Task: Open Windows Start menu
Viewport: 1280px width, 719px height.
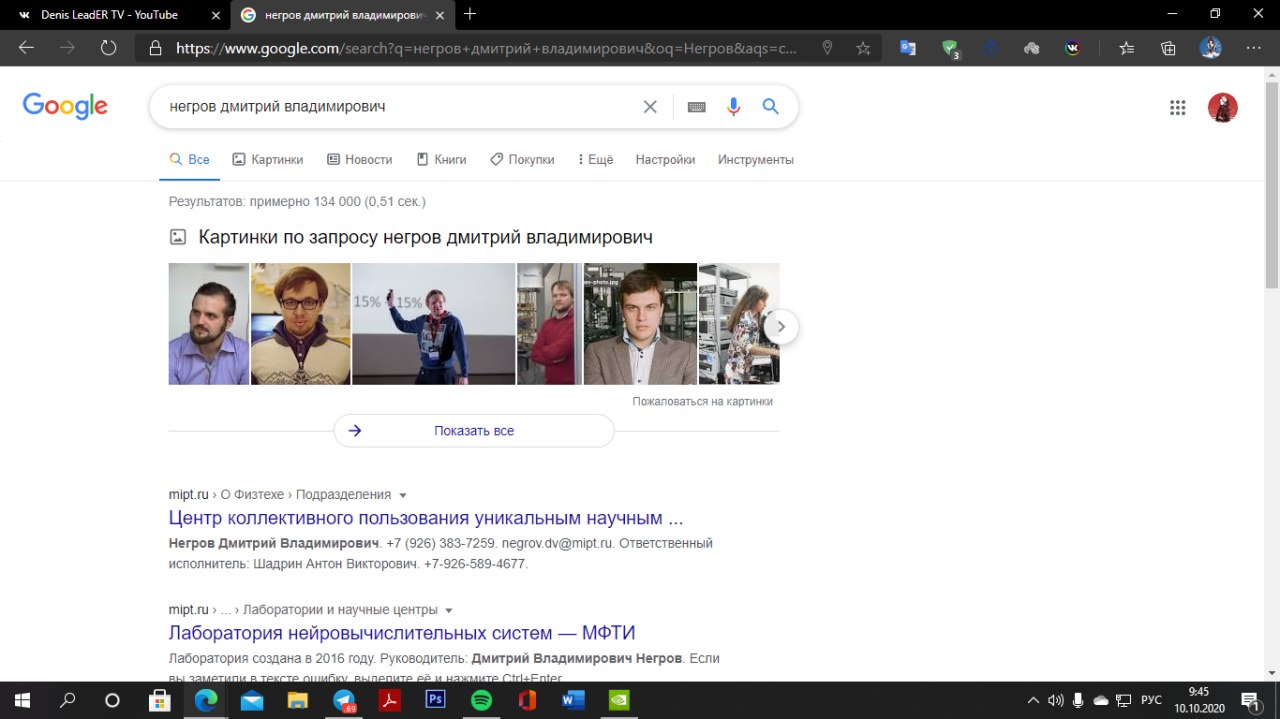Action: tap(21, 700)
